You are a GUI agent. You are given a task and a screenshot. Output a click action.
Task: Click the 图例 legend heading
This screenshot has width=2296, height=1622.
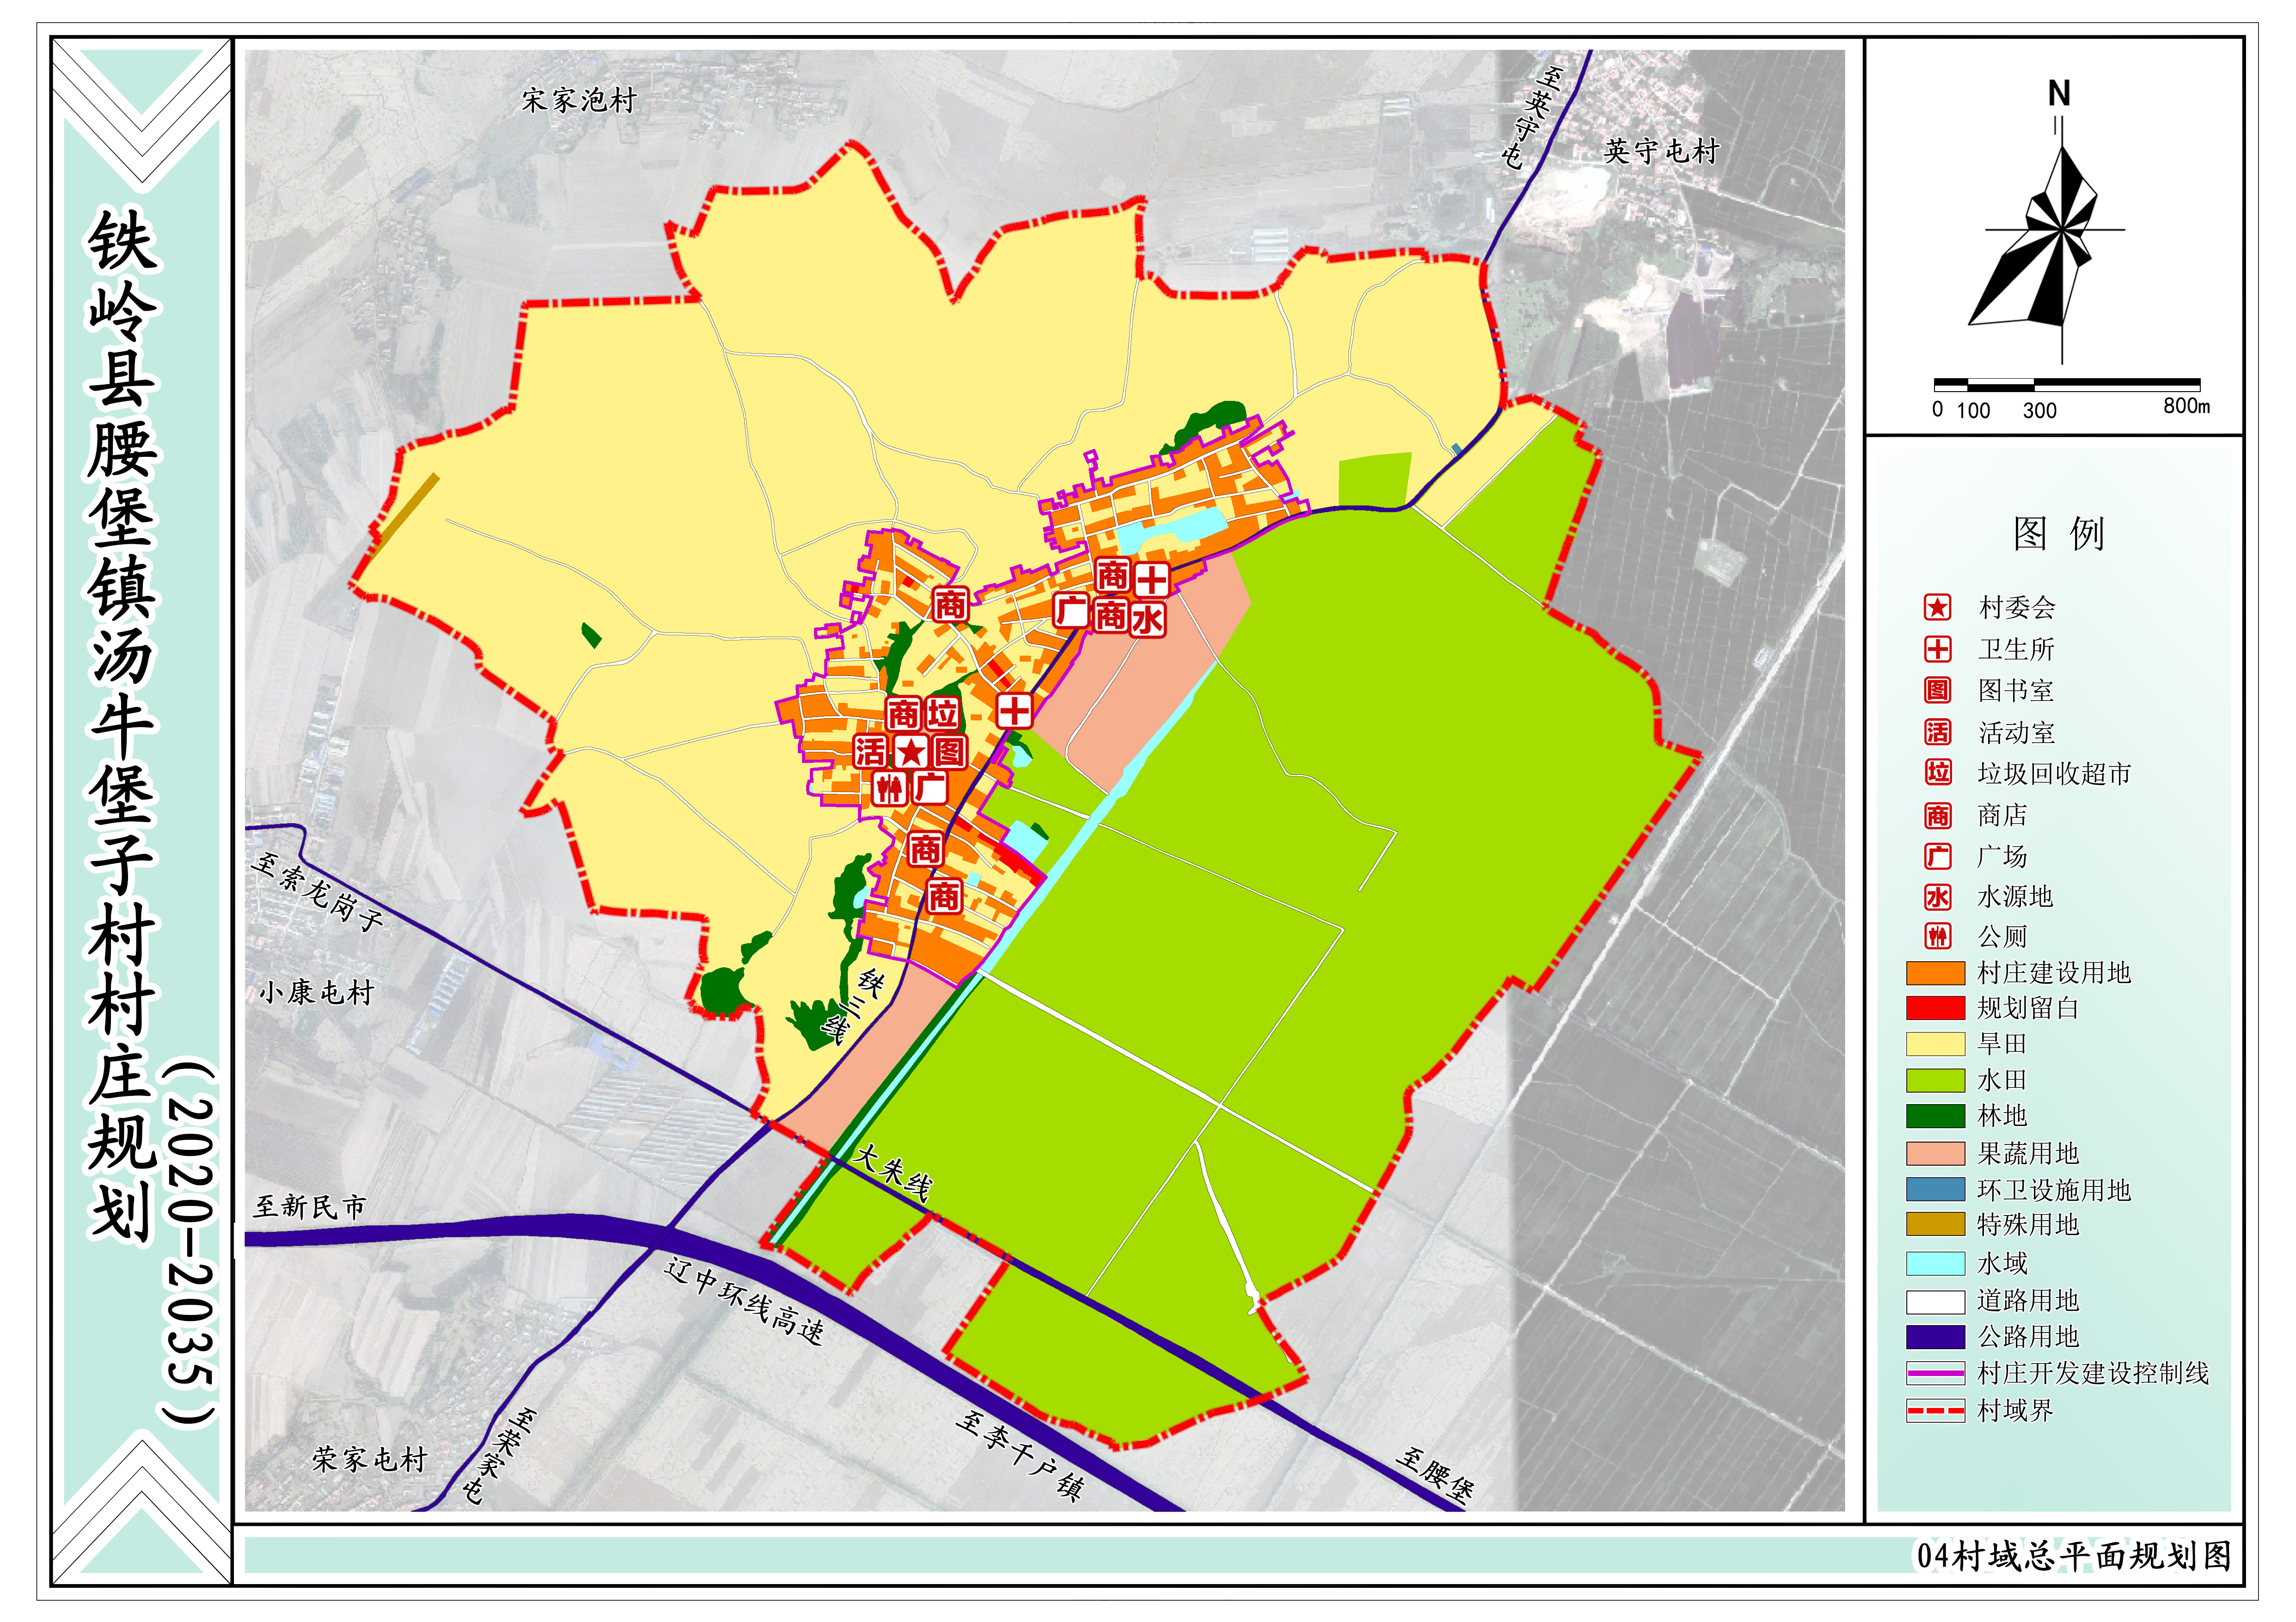[x=2059, y=533]
